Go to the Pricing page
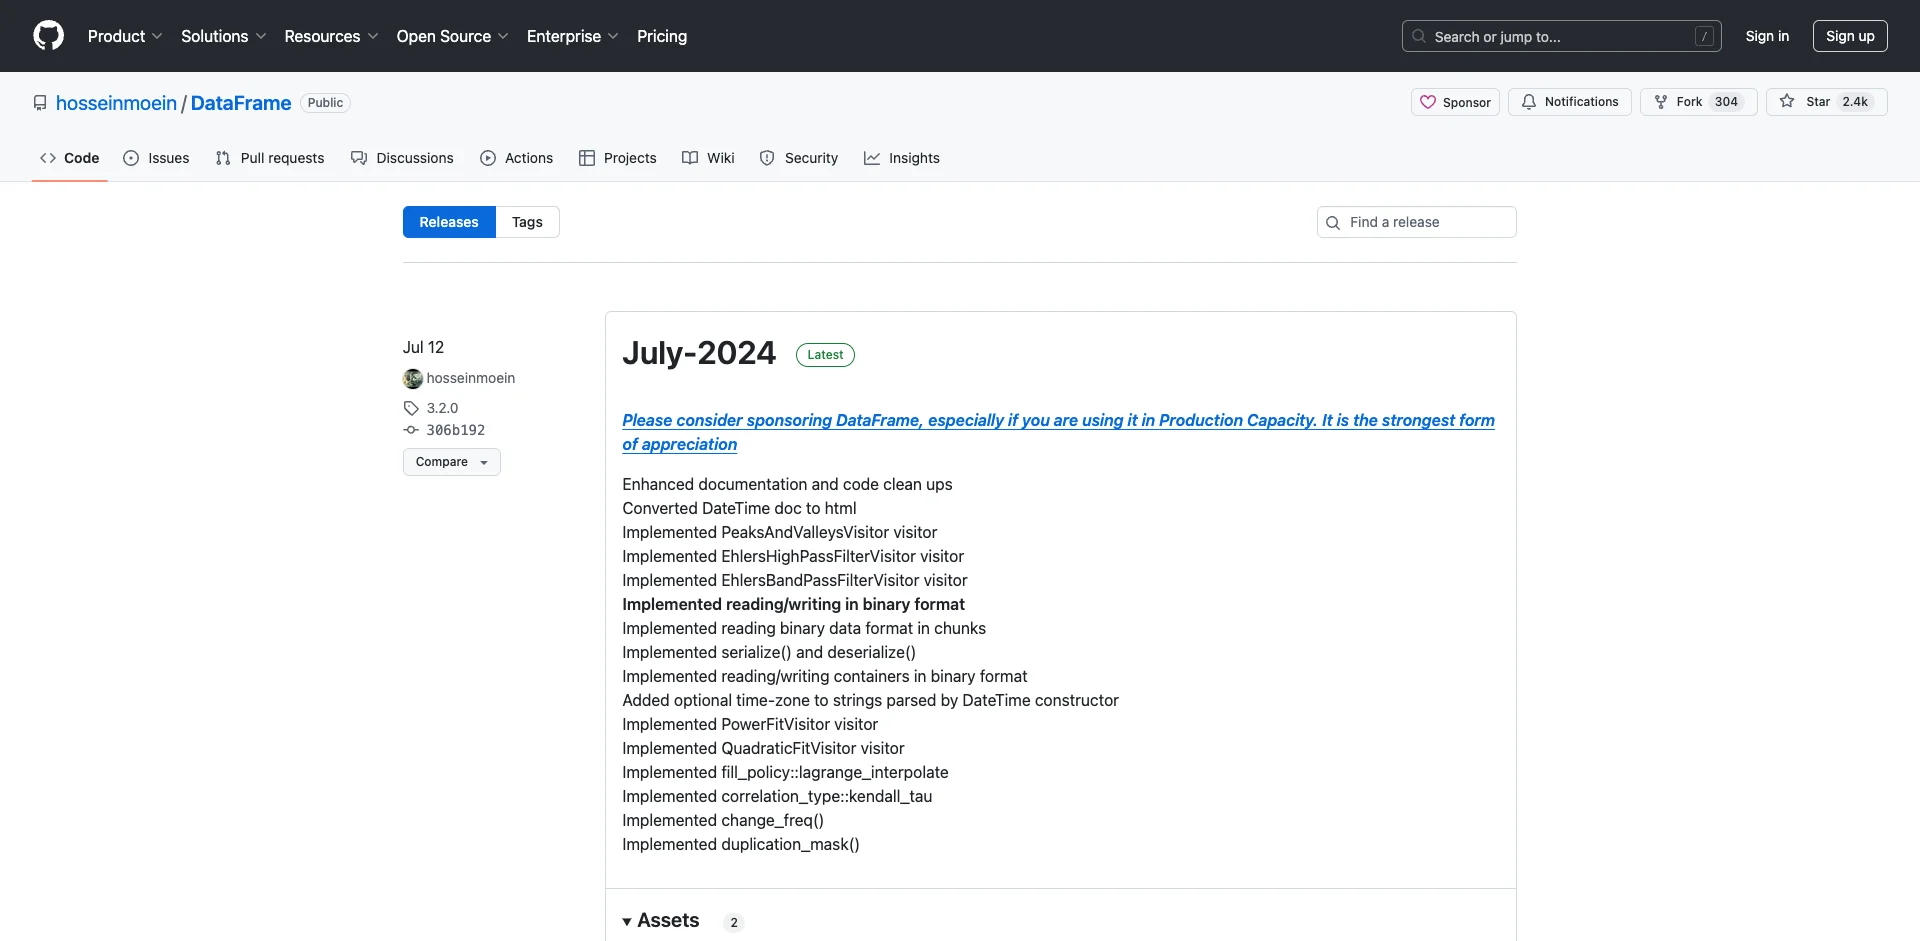Viewport: 1920px width, 941px height. (662, 36)
